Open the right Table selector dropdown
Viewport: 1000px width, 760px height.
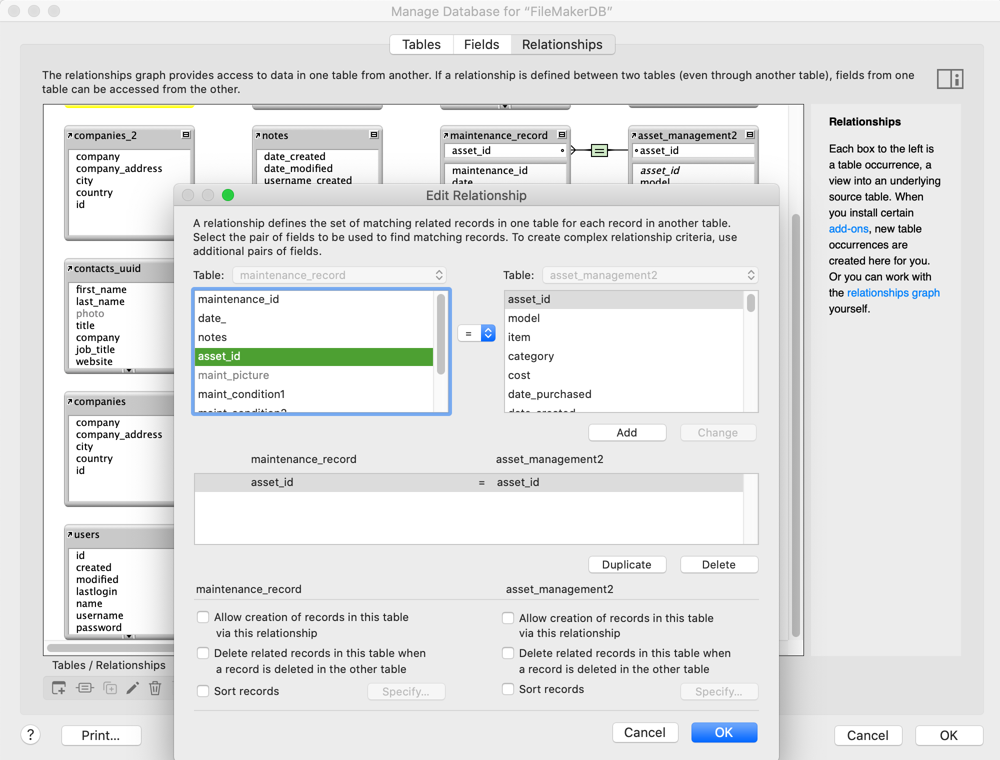pos(650,274)
